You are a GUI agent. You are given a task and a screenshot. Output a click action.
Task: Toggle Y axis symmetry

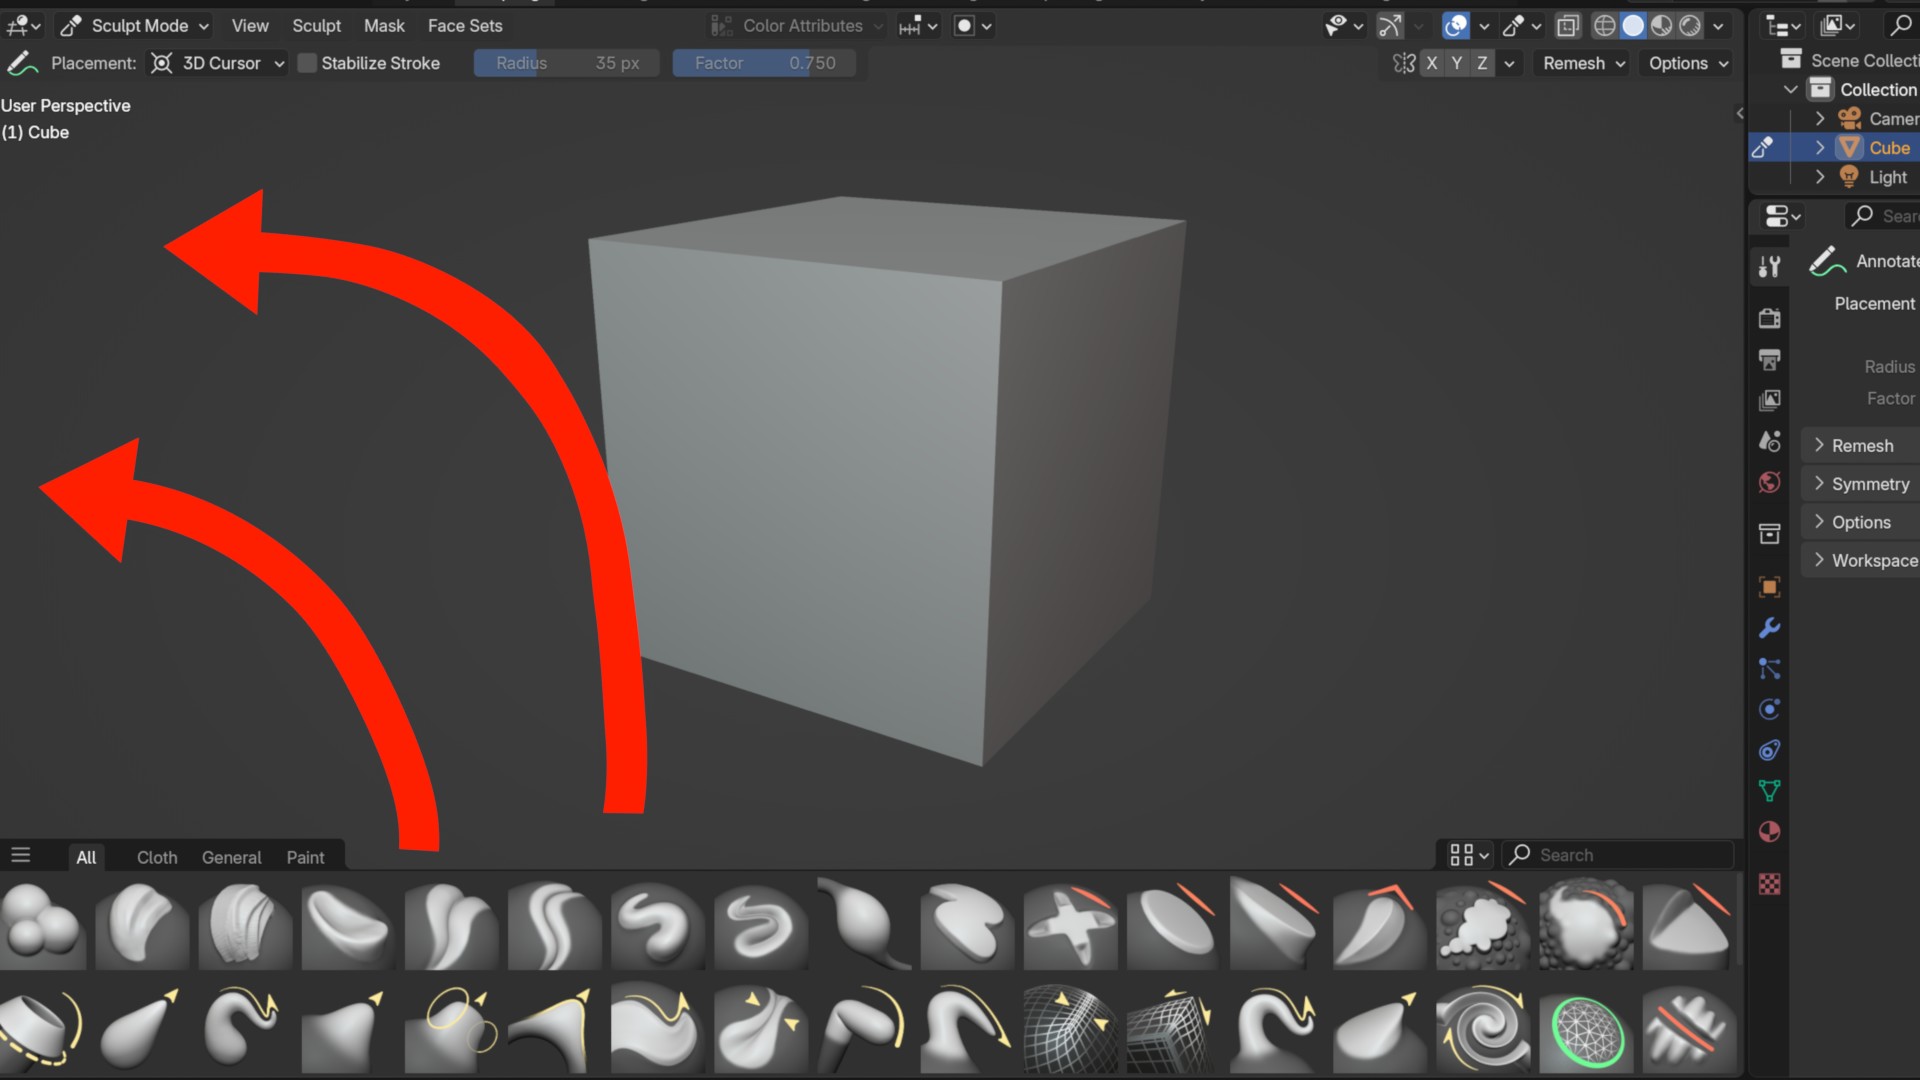tap(1457, 63)
